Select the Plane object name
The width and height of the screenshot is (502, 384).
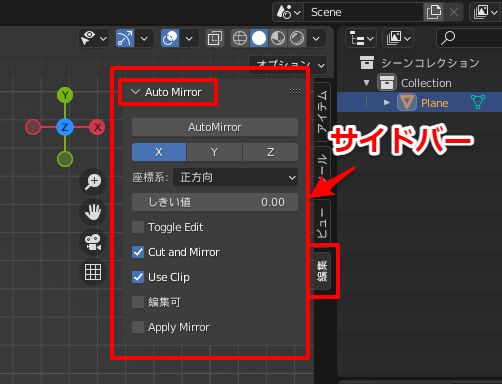coord(434,103)
